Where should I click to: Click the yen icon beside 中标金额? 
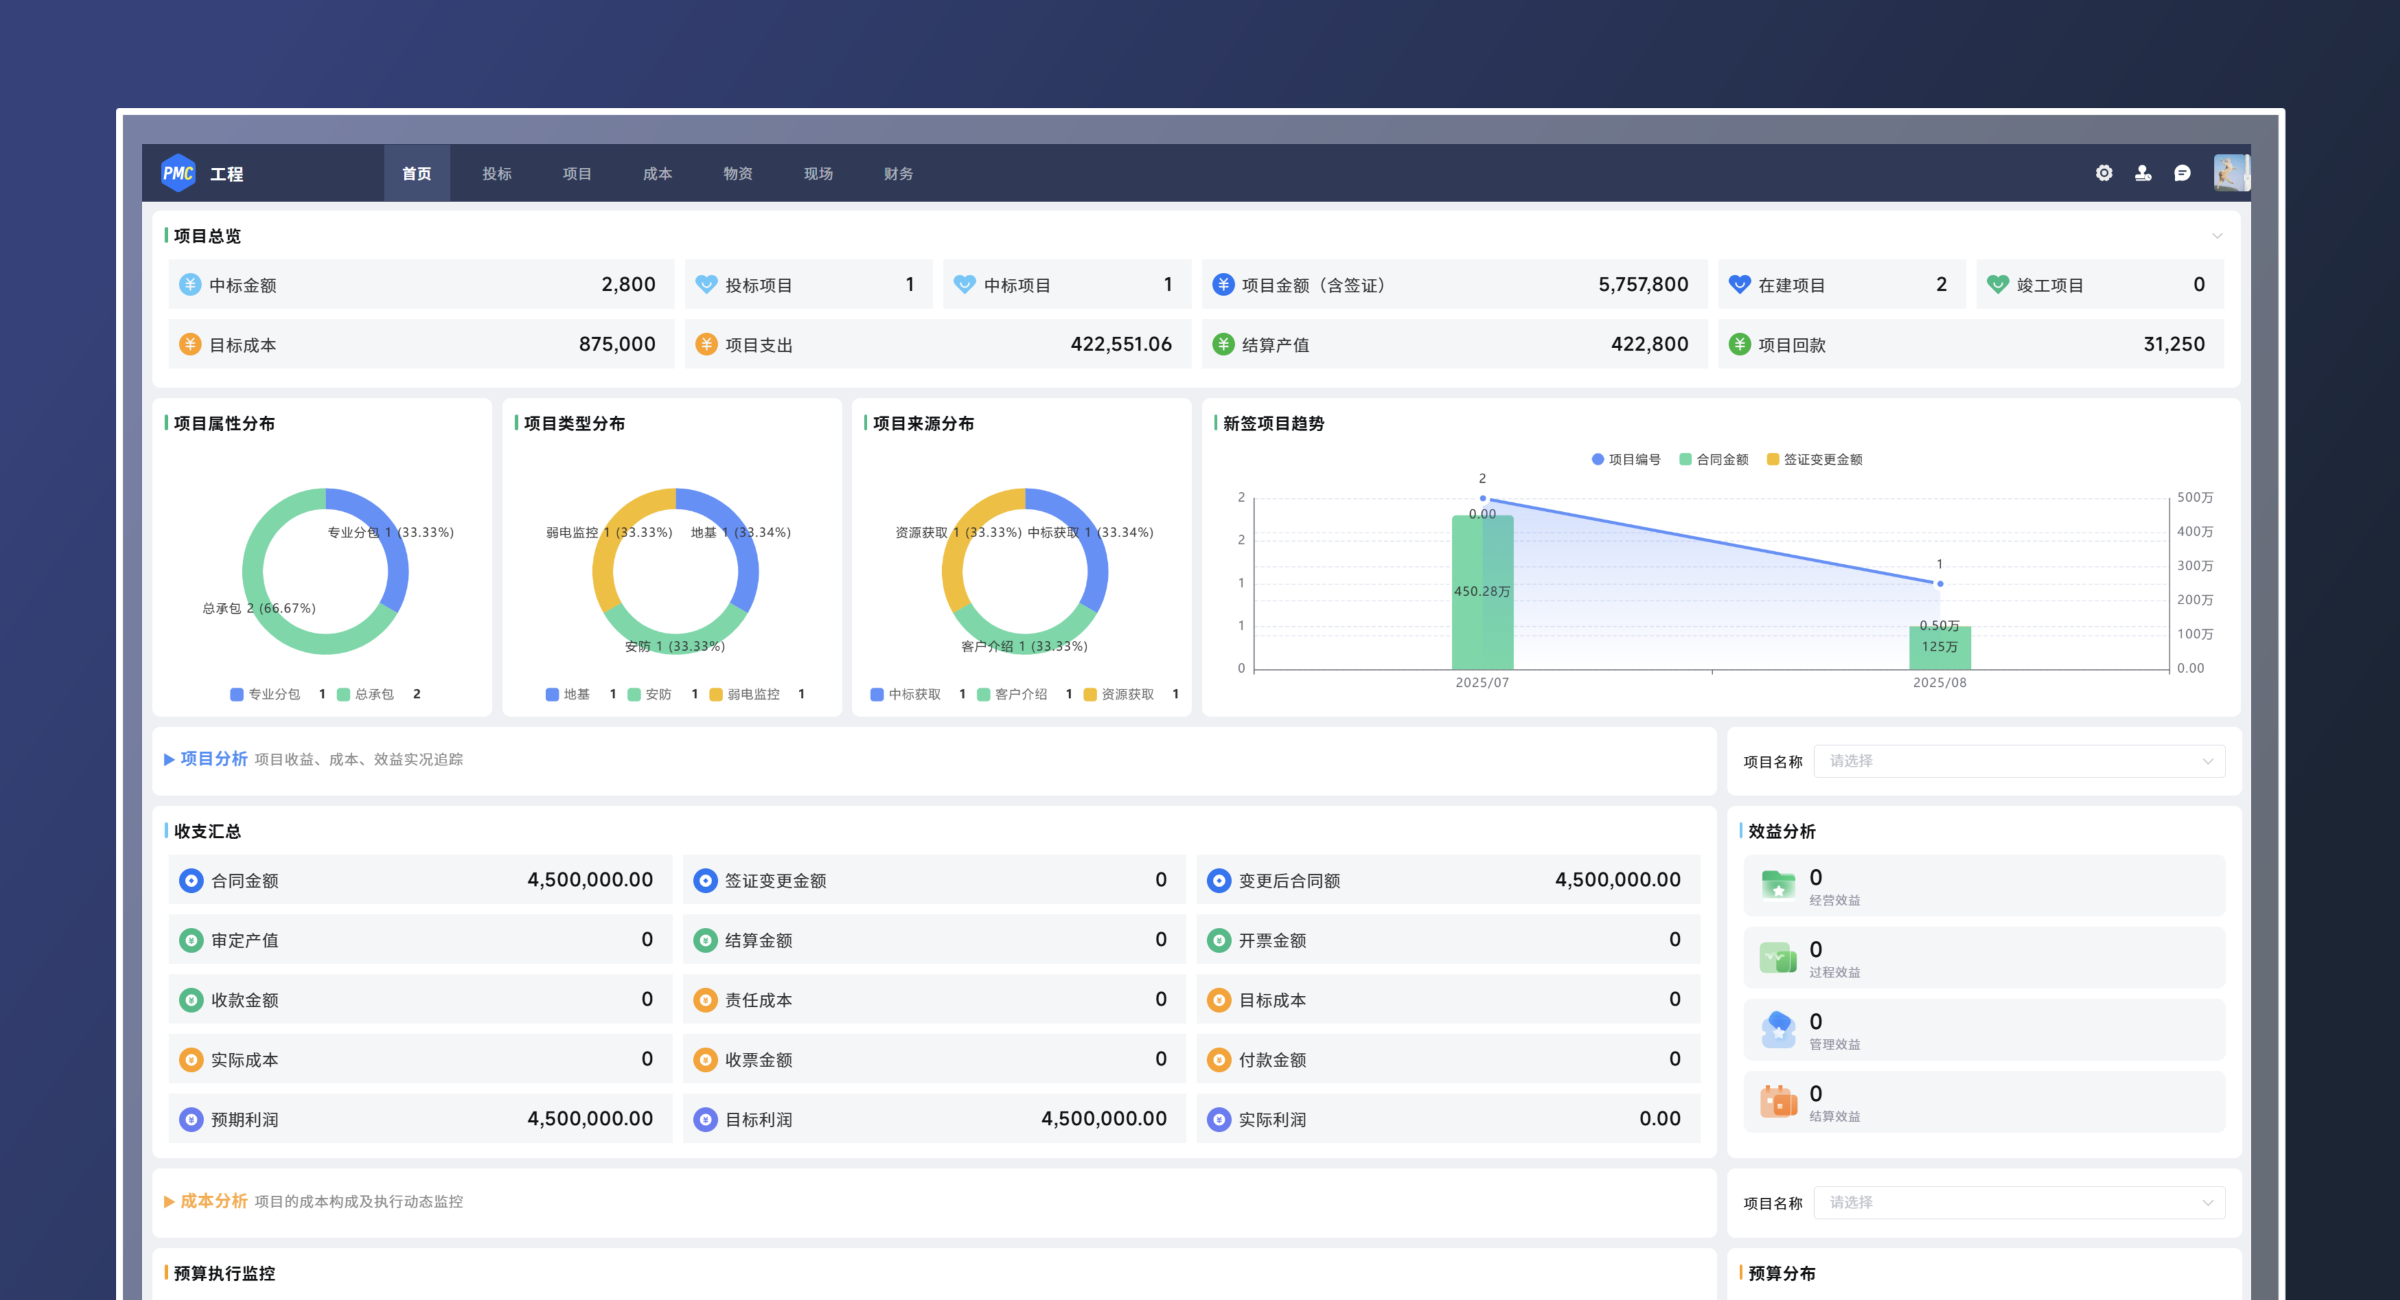pos(190,285)
